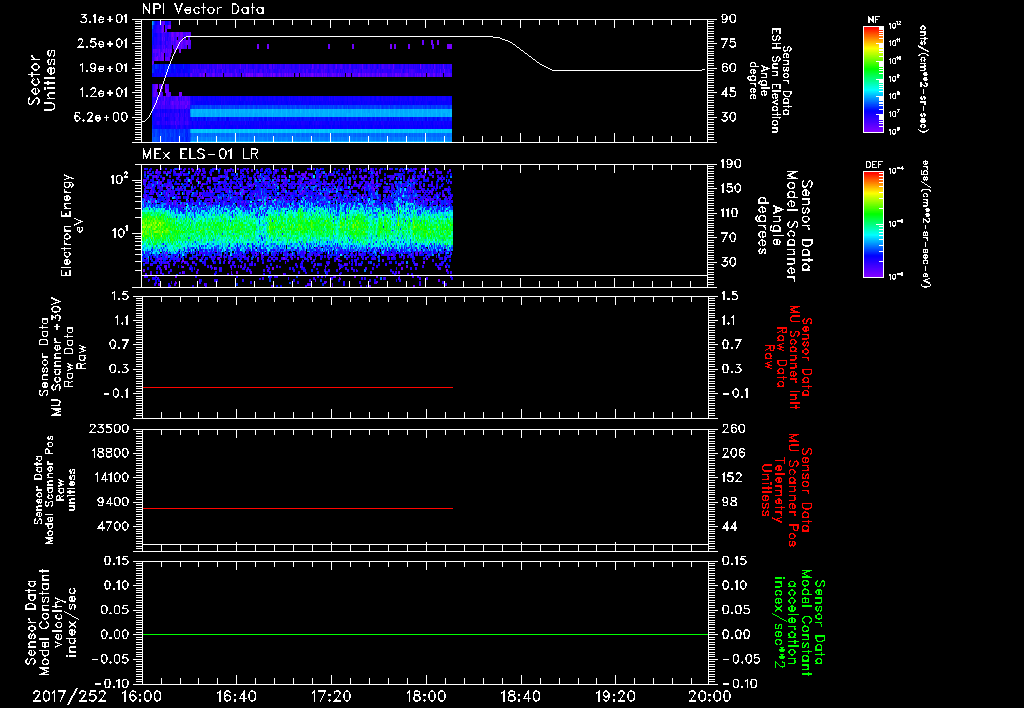The height and width of the screenshot is (708, 1024).
Task: Select the 'NPI Vector Data' panel title
Action: point(203,9)
